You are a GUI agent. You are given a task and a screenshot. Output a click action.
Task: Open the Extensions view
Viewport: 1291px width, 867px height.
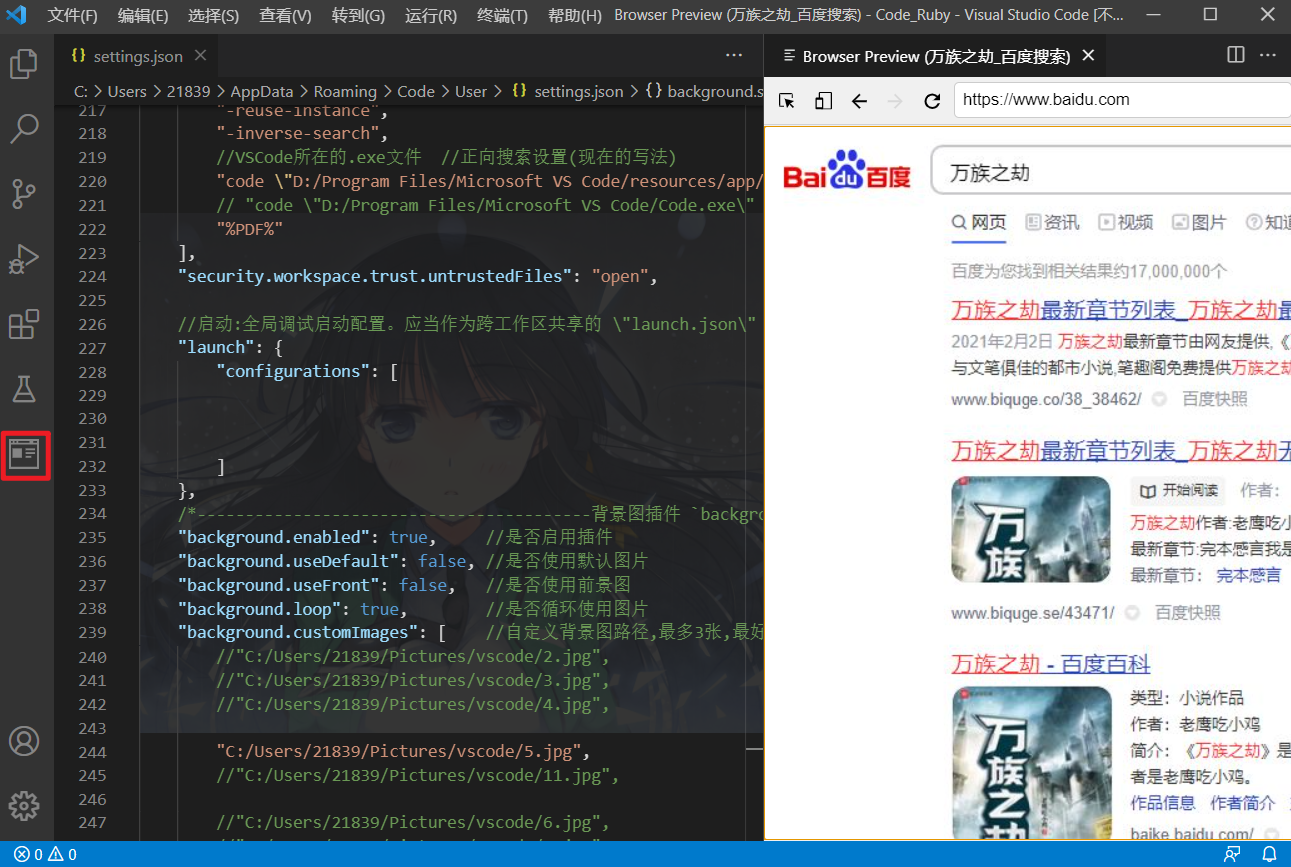click(x=24, y=324)
